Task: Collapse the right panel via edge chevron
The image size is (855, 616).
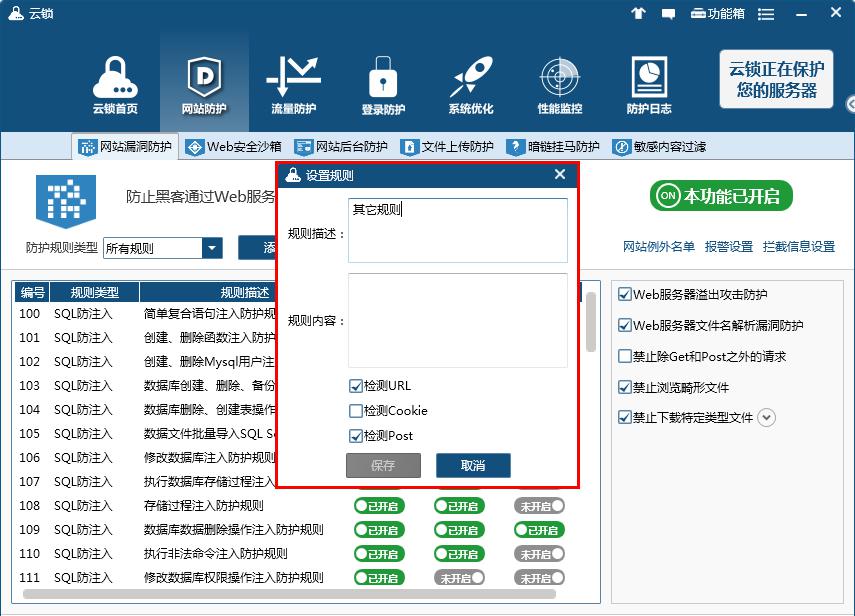Action: (x=849, y=103)
